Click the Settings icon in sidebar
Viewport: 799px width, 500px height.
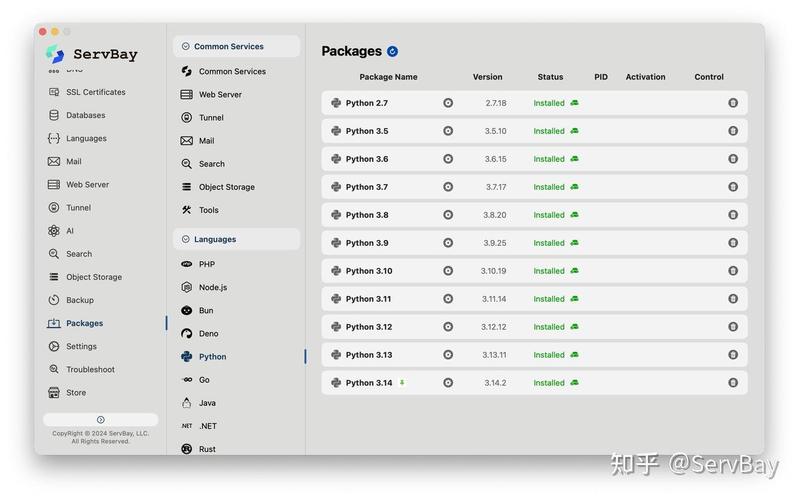click(x=54, y=347)
